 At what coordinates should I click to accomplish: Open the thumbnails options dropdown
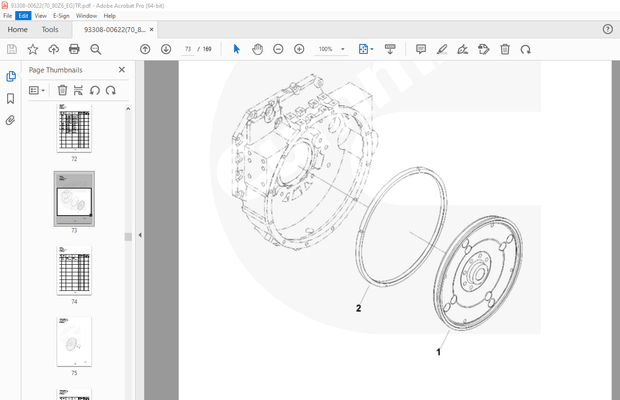(x=37, y=91)
